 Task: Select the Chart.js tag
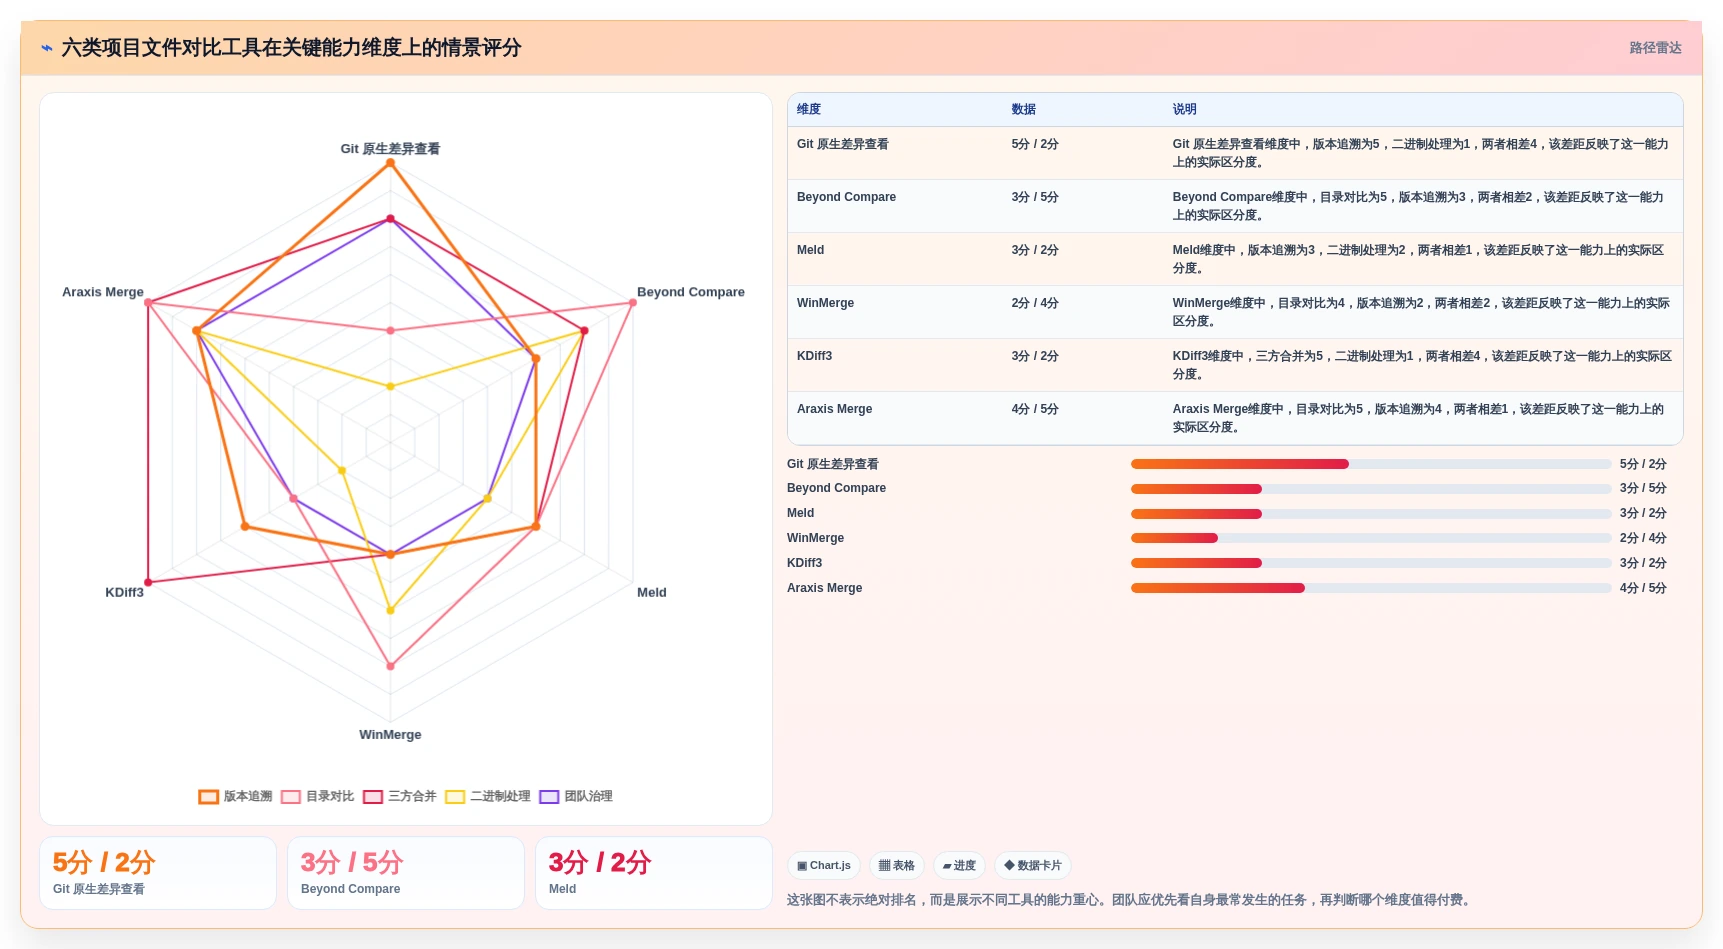[824, 866]
